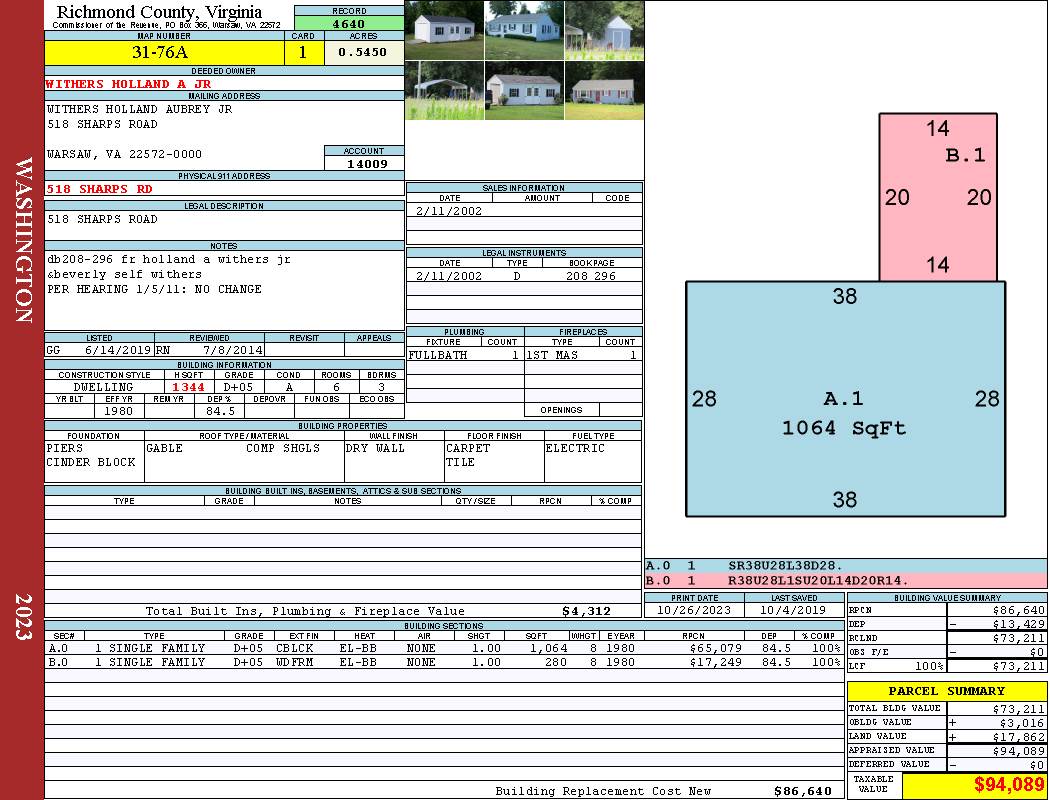Click exterior finish WDFRM in section B.0
The width and height of the screenshot is (1050, 800).
coord(294,662)
